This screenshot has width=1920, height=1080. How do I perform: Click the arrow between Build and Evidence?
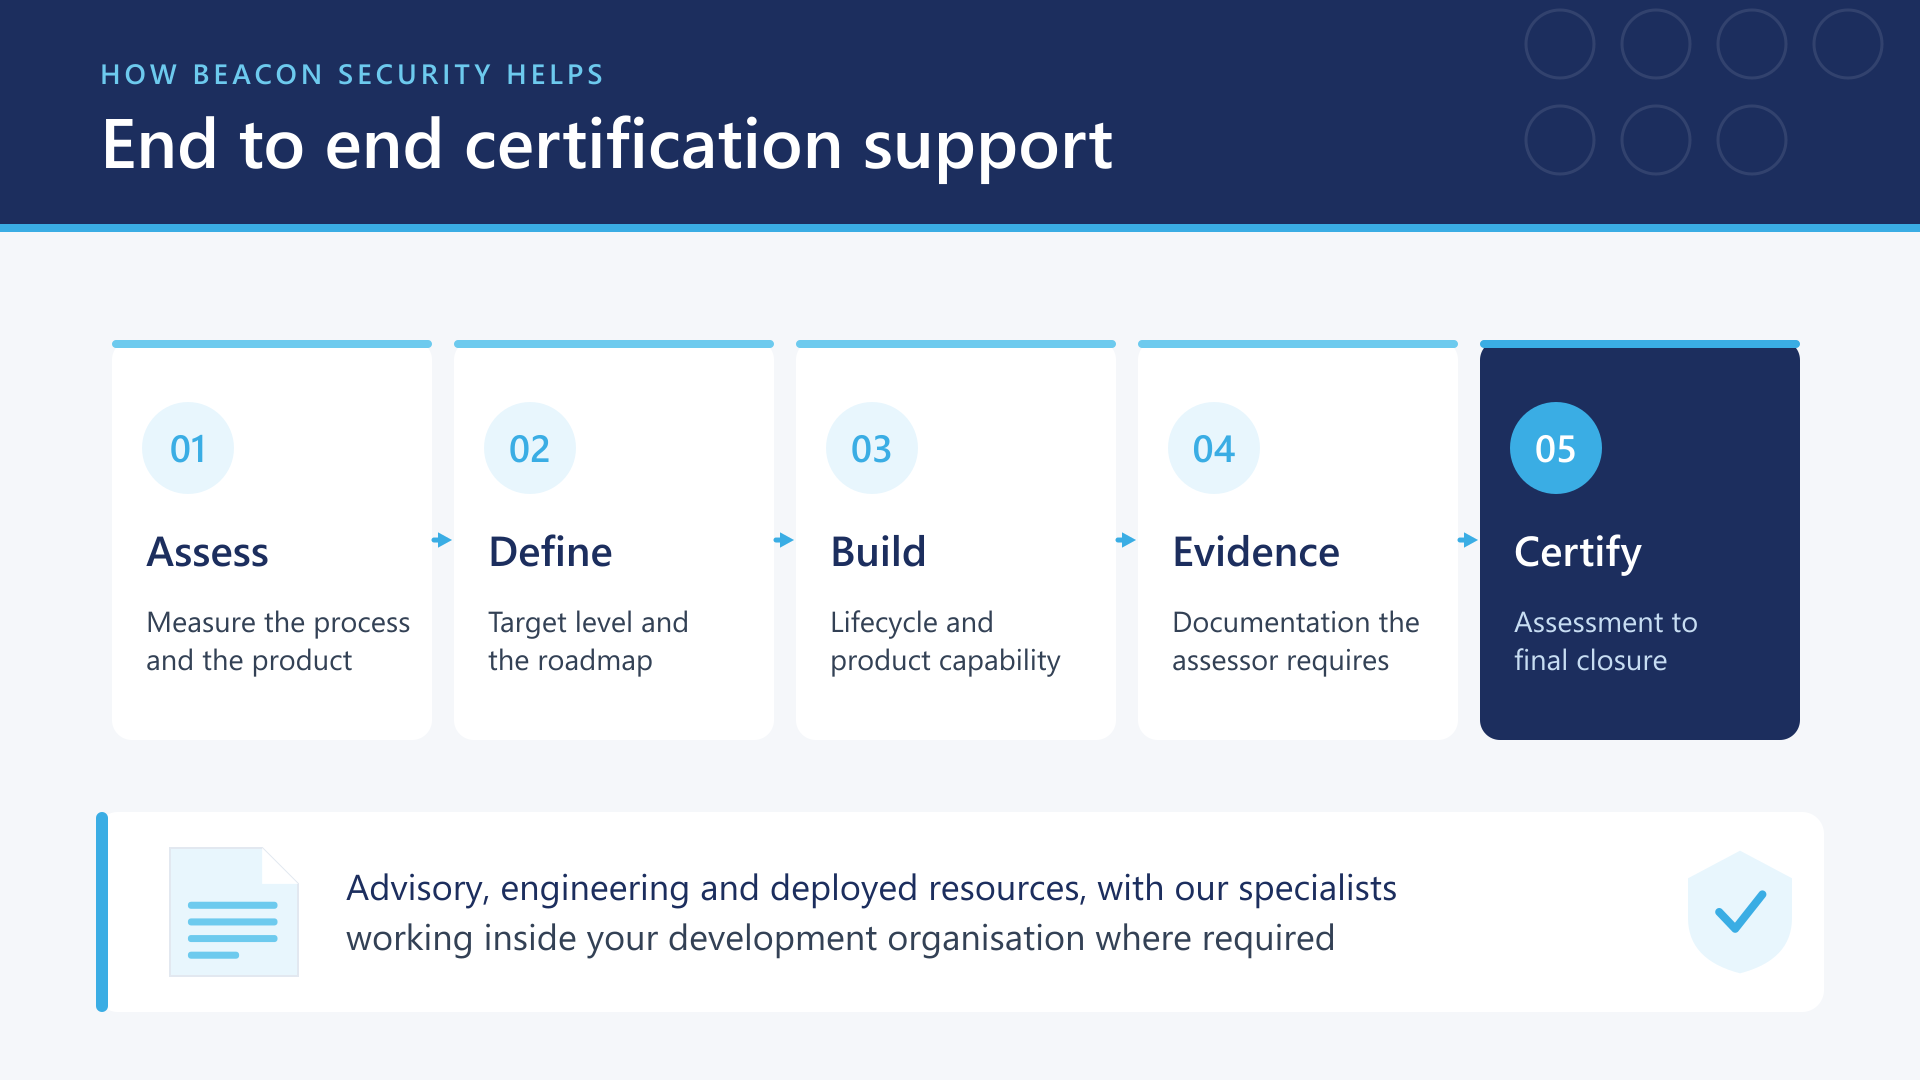[x=1126, y=540]
